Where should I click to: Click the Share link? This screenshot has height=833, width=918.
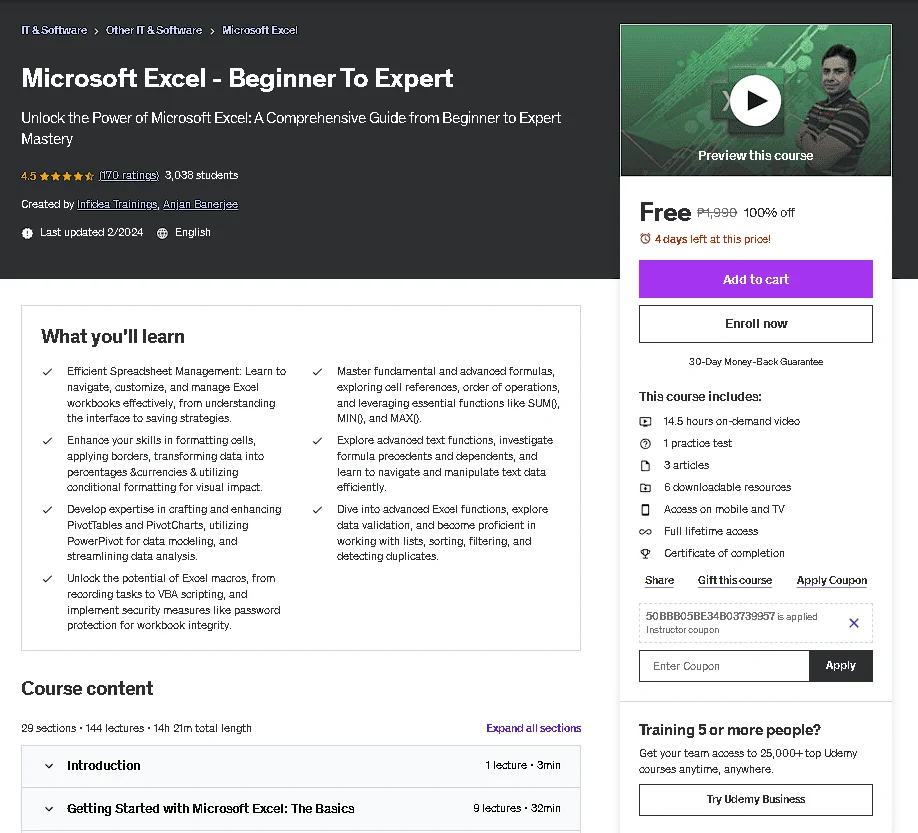(659, 581)
